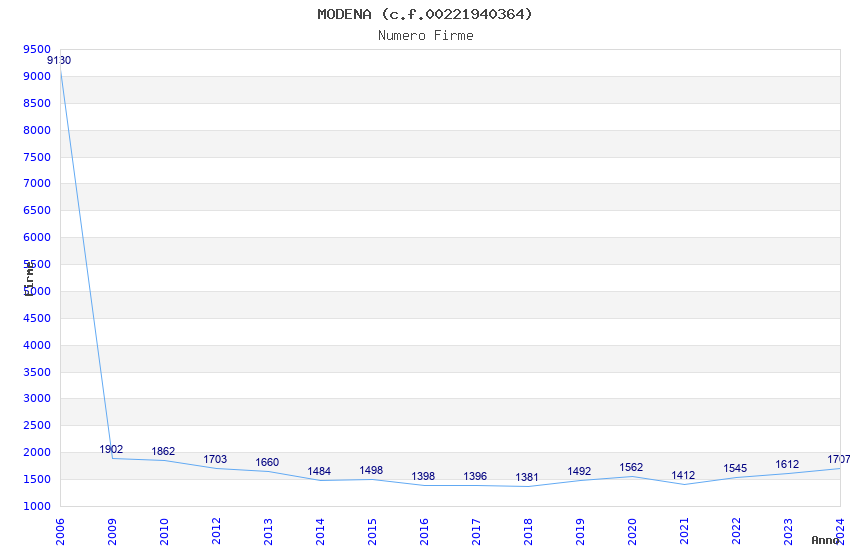Select the 1862 data label
The image size is (850, 550).
(163, 451)
